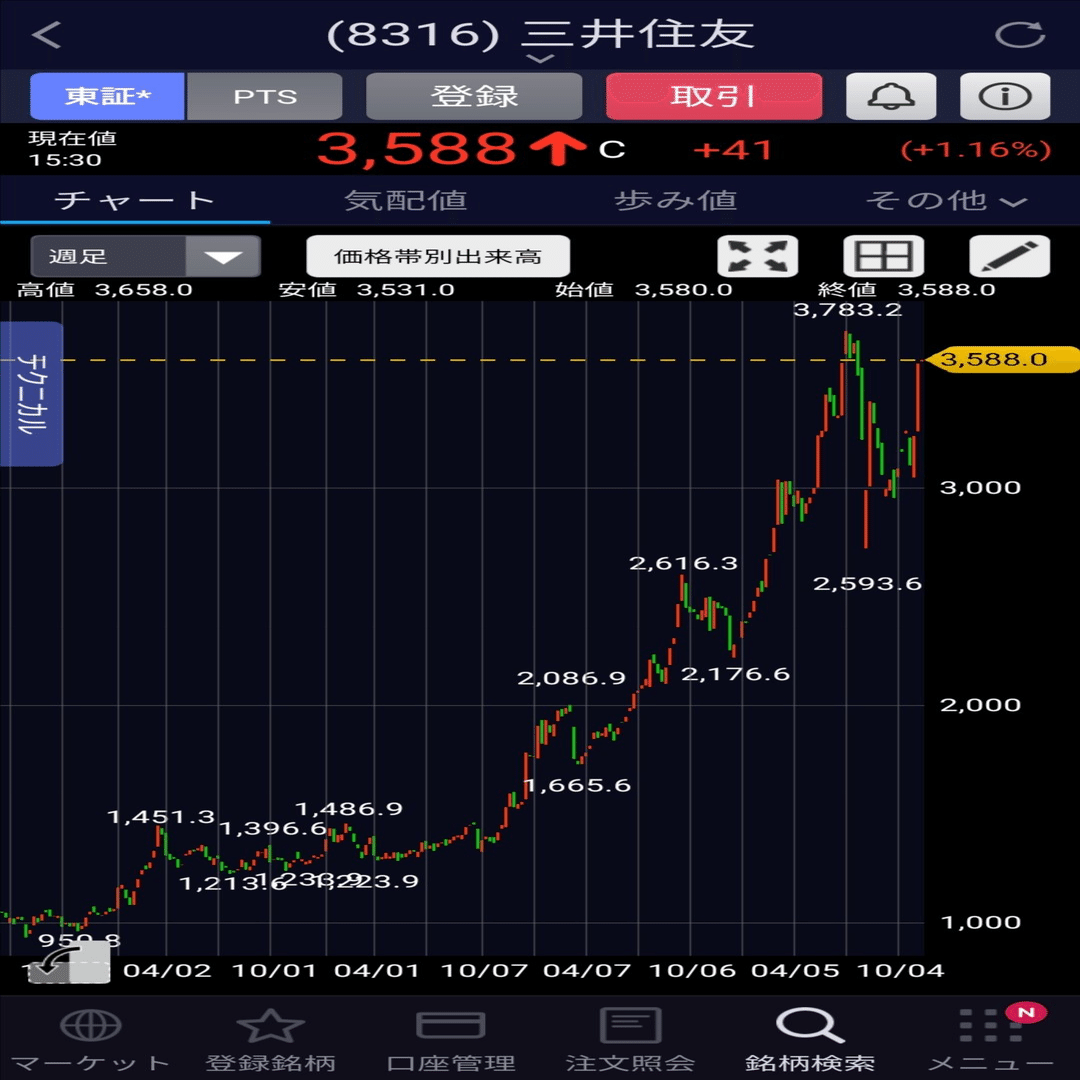This screenshot has height=1080, width=1080.
Task: Tap the 04/05 date axis label
Action: coord(796,971)
